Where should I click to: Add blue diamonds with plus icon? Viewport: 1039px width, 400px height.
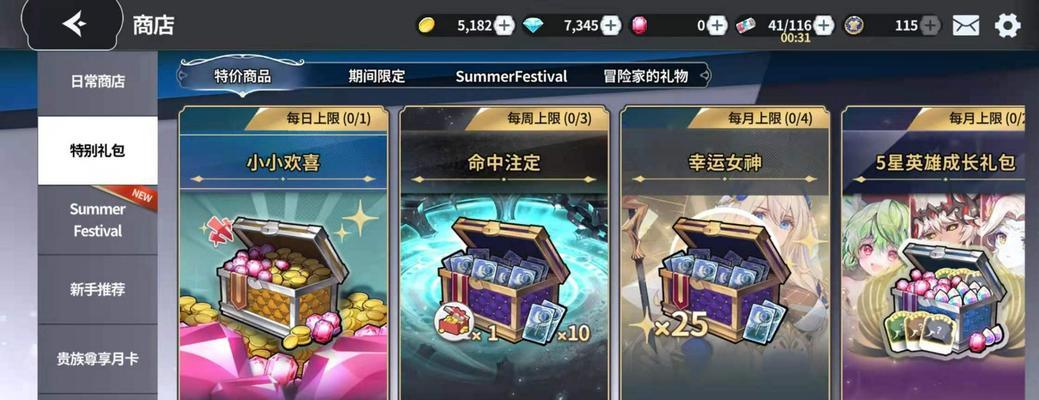[x=611, y=26]
